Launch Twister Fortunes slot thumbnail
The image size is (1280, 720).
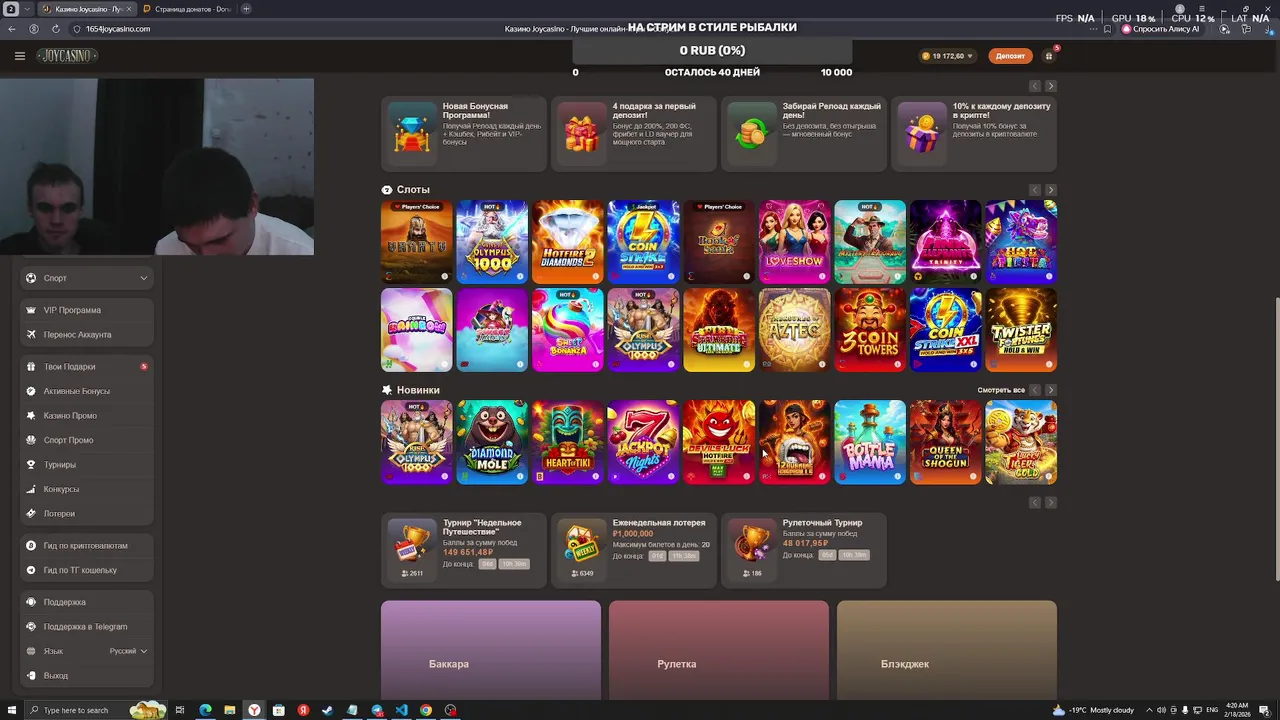click(x=1021, y=330)
